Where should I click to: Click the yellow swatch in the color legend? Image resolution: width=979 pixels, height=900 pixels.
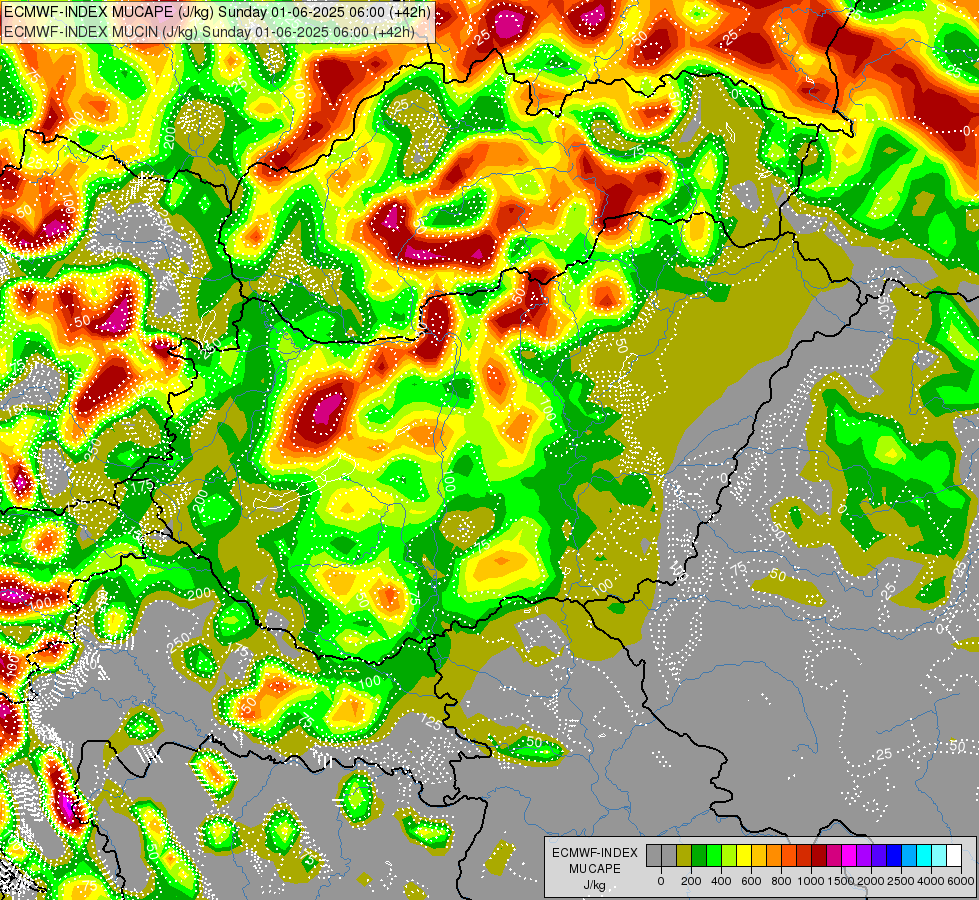[744, 856]
